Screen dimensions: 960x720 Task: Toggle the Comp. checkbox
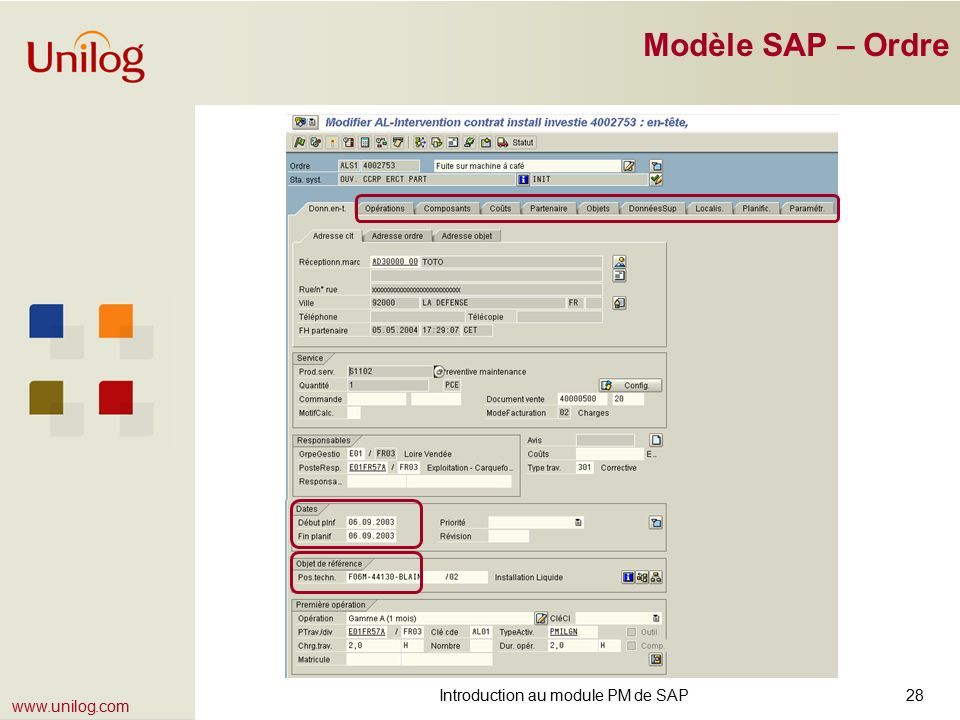click(631, 646)
